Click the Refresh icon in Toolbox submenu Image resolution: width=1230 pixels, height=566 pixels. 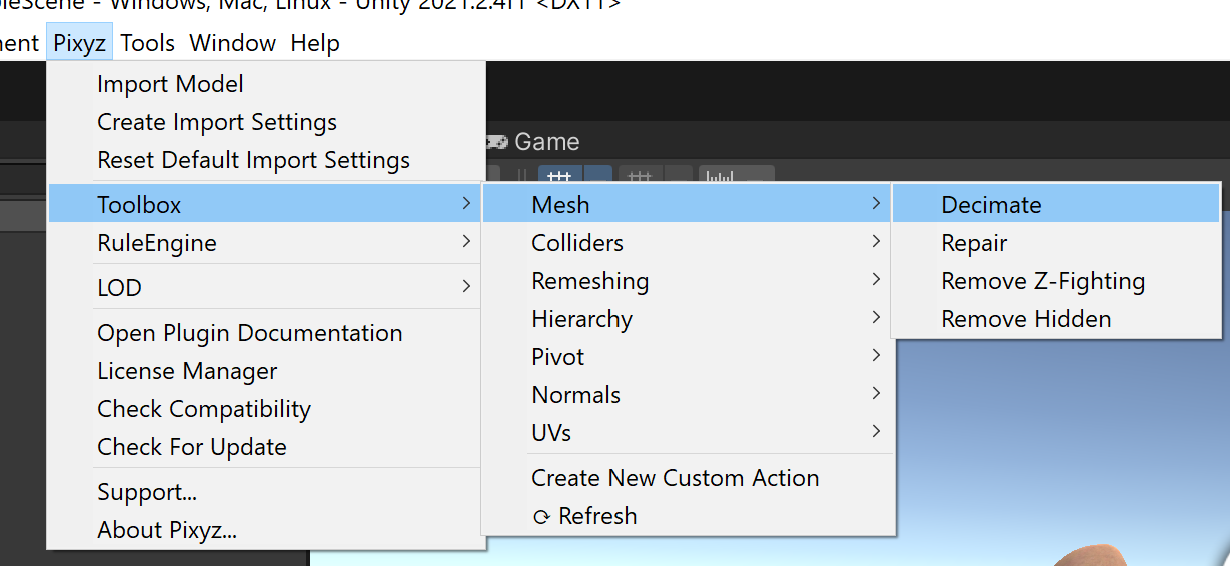(541, 517)
